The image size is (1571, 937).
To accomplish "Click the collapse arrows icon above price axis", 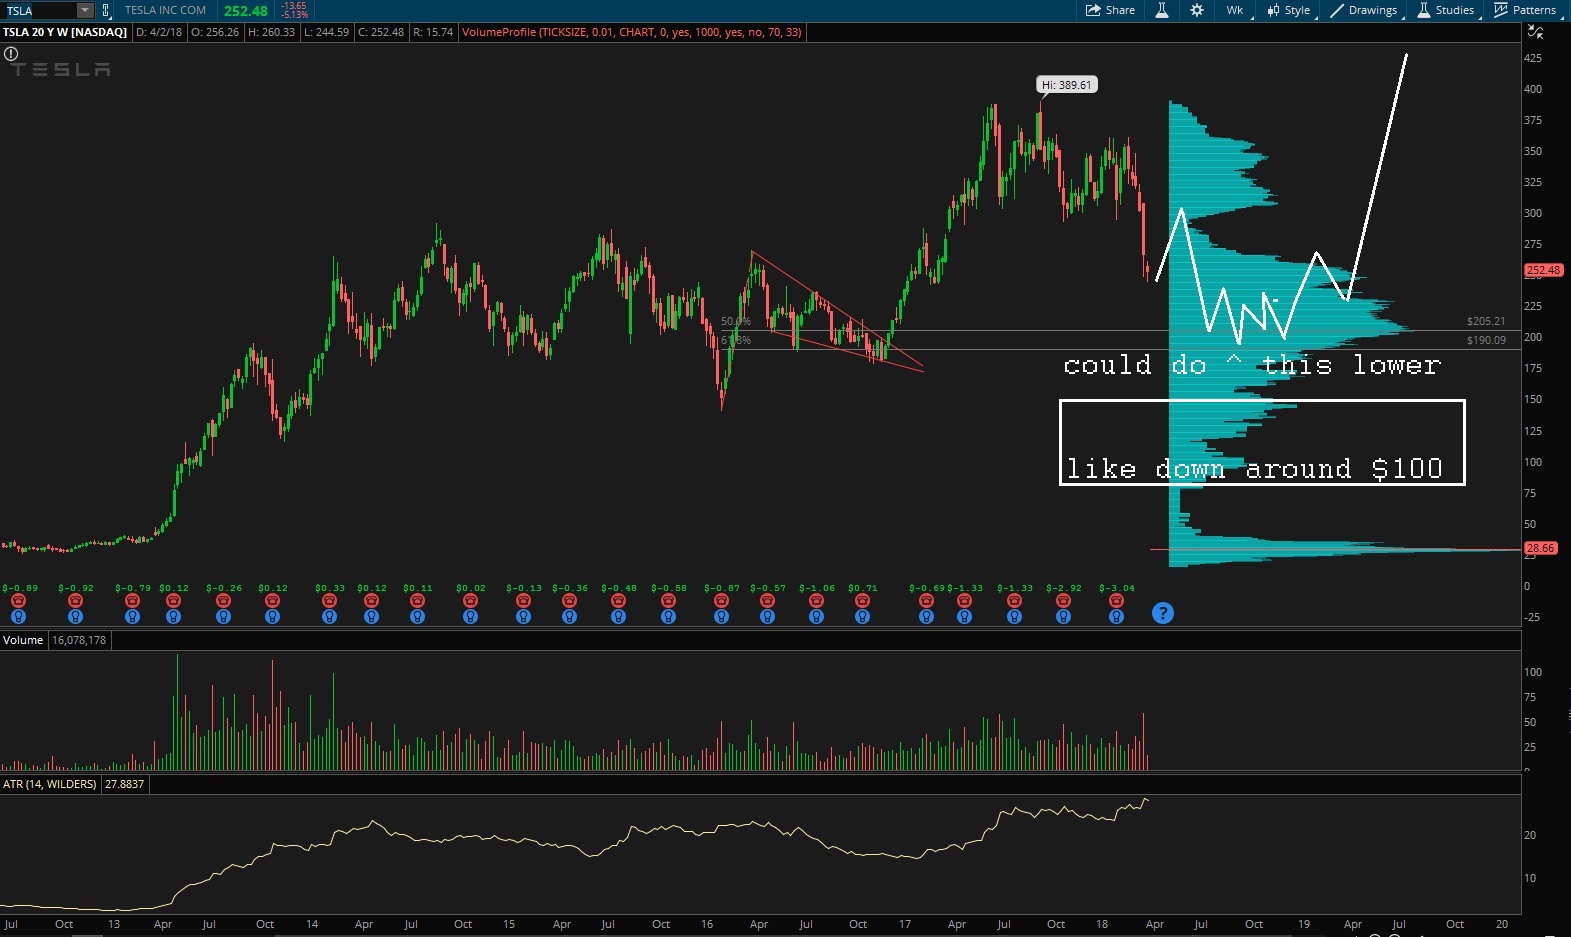I will pos(1535,32).
